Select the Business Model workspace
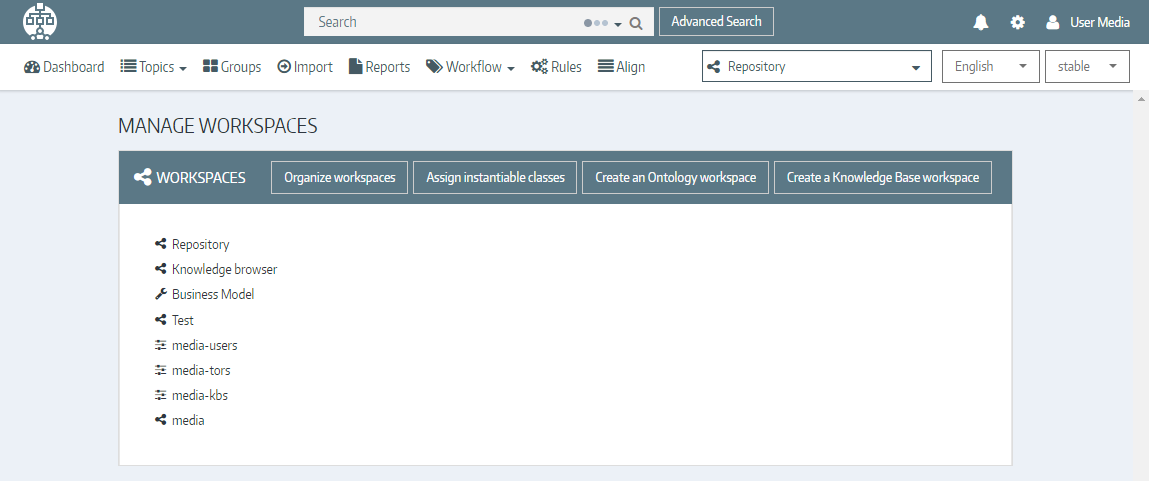Viewport: 1149px width, 481px height. point(212,295)
